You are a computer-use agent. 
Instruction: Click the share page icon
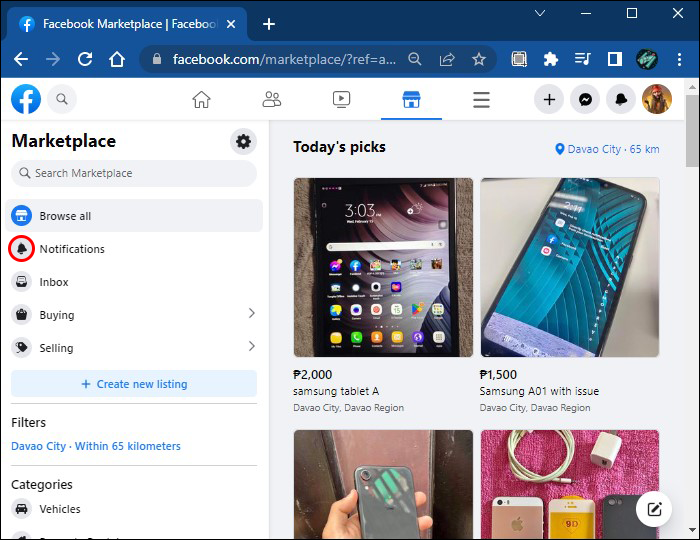pos(447,59)
